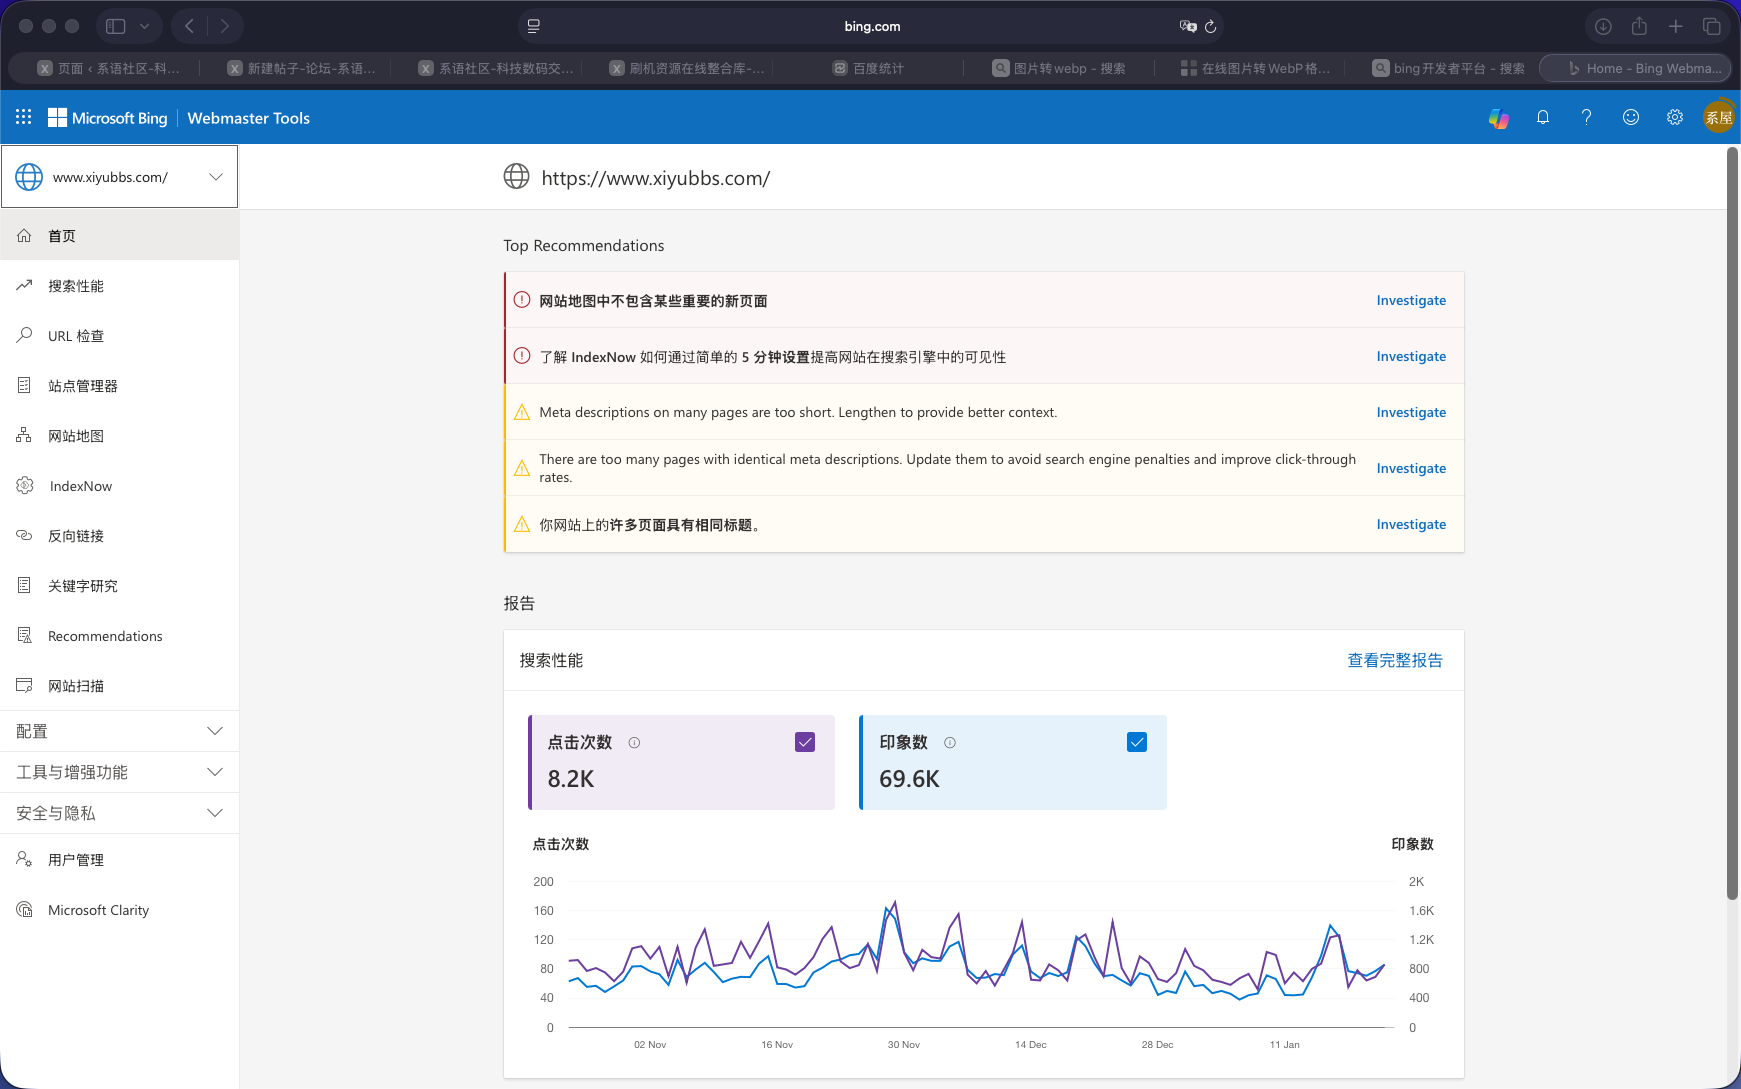Open the 查看完整报告 link
The width and height of the screenshot is (1741, 1089).
1394,660
